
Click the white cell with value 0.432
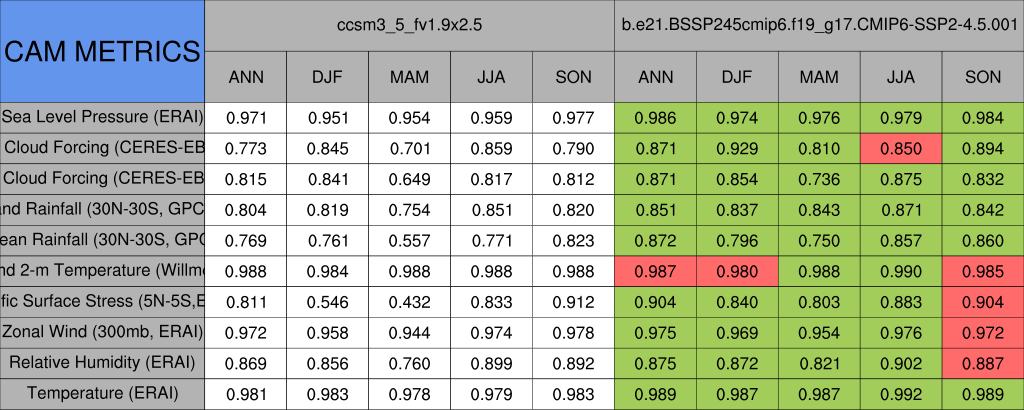tap(410, 301)
